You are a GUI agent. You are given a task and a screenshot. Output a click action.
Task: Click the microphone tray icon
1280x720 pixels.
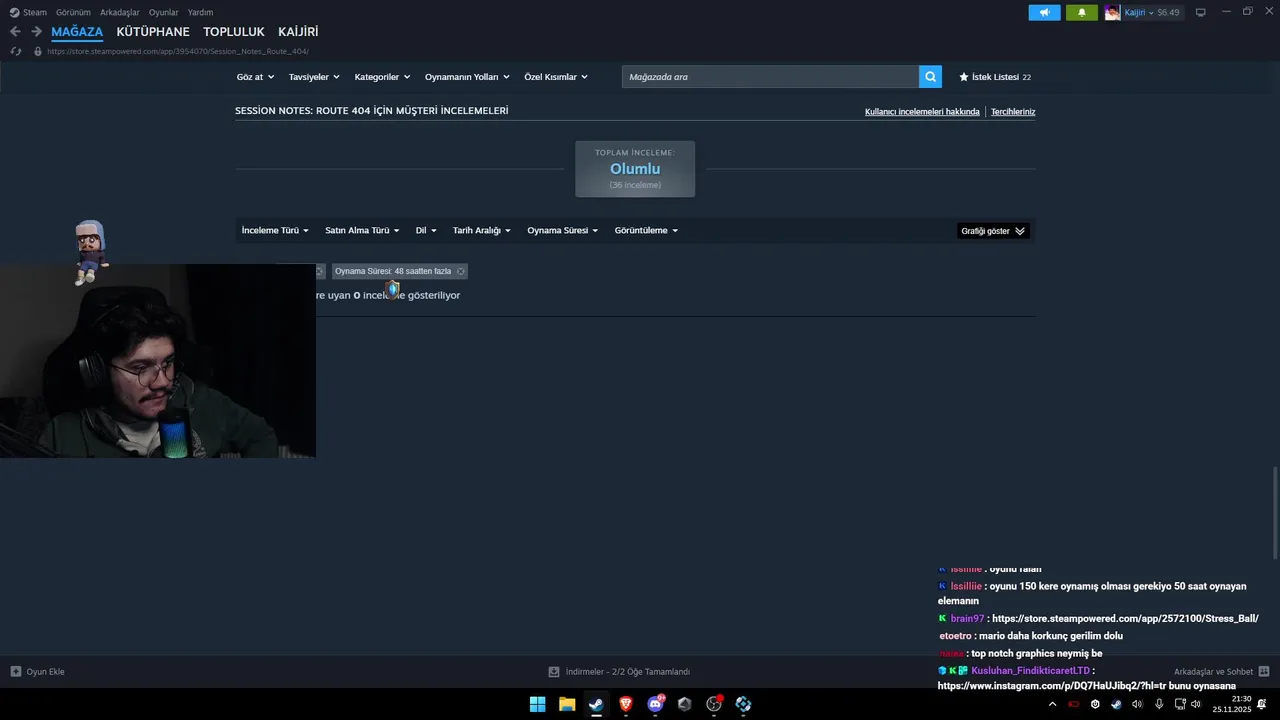point(1159,704)
